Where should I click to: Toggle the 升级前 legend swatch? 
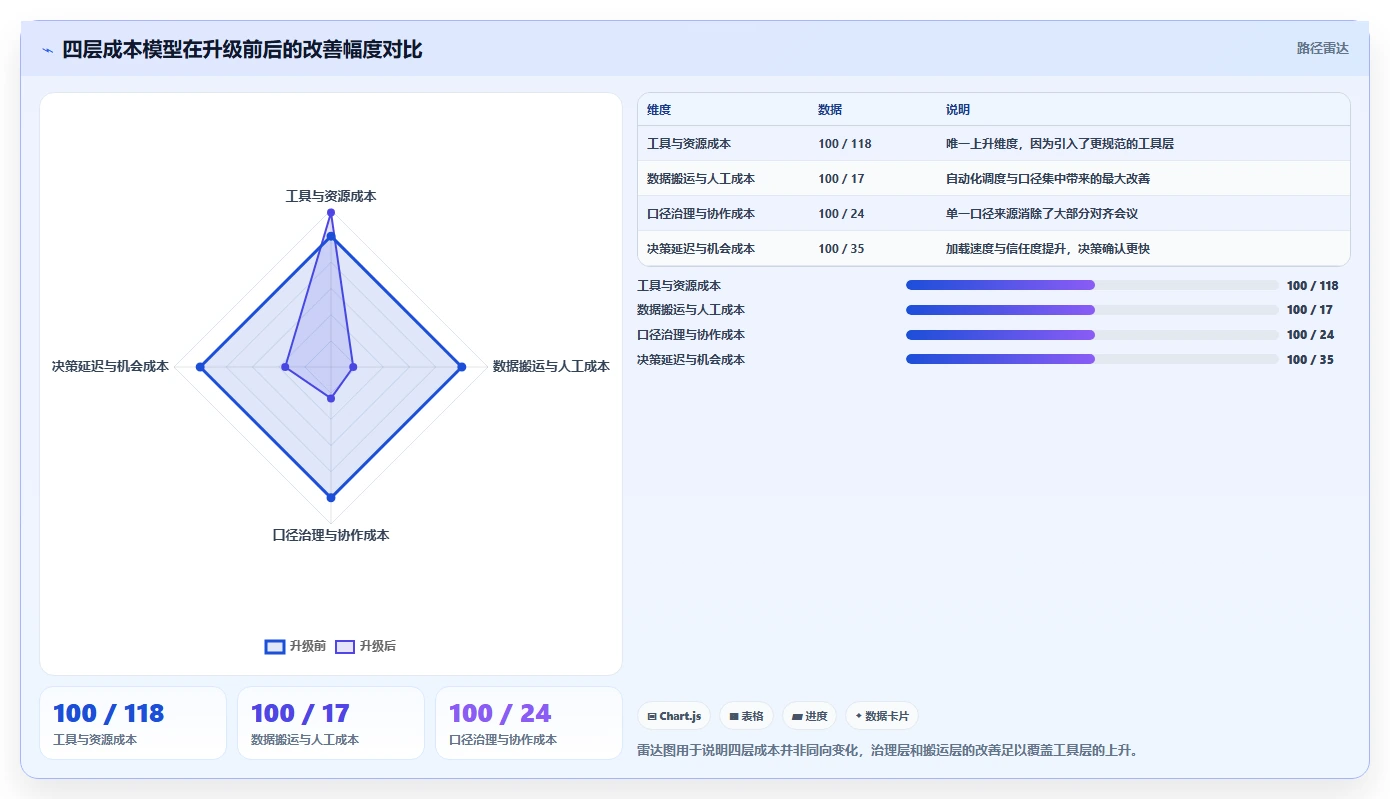click(x=275, y=646)
